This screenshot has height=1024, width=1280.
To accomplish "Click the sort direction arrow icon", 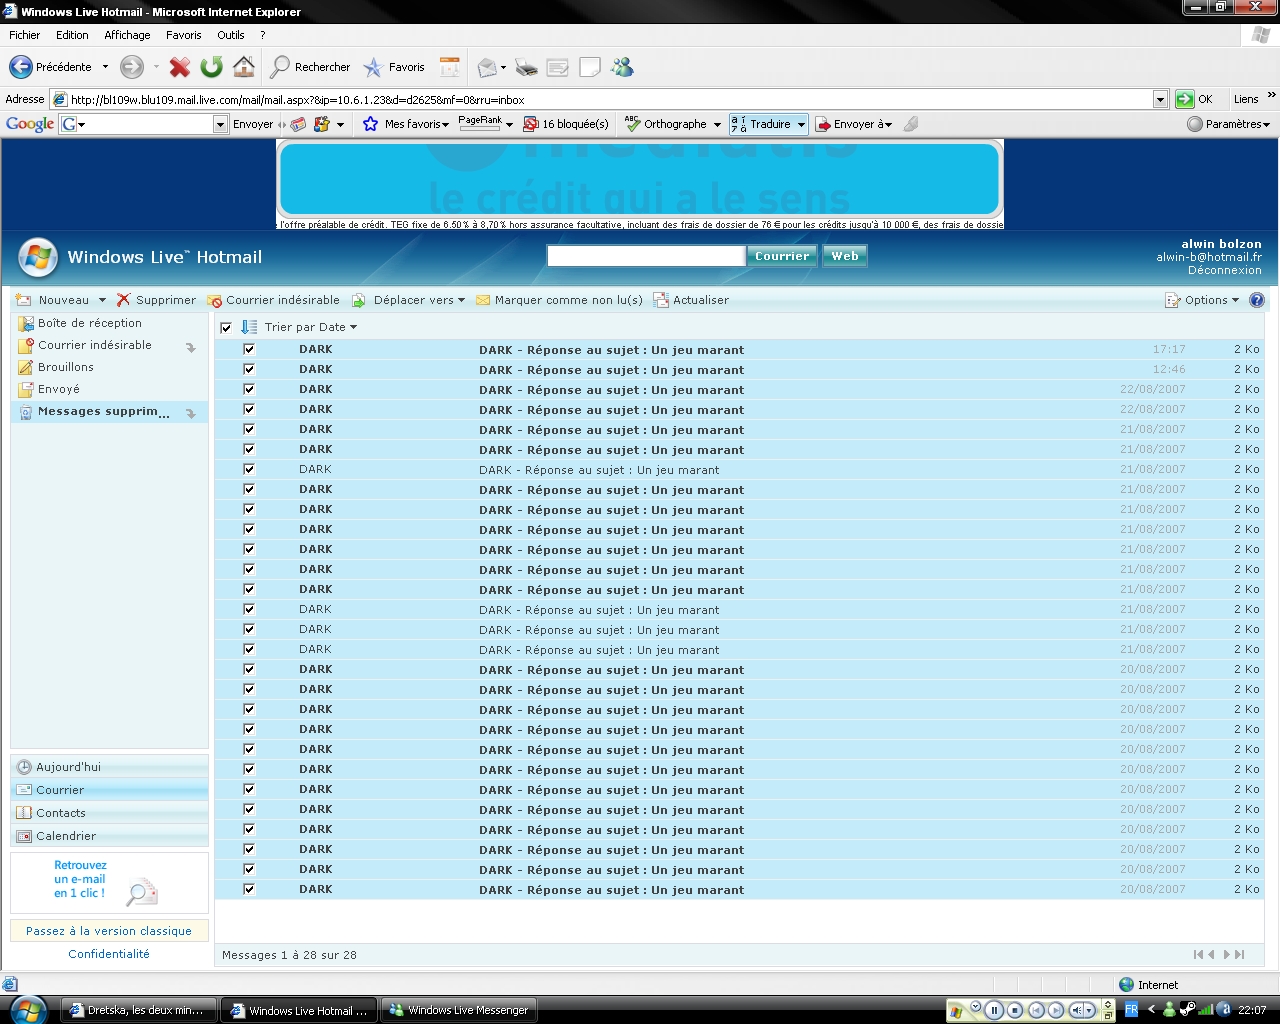I will (249, 327).
